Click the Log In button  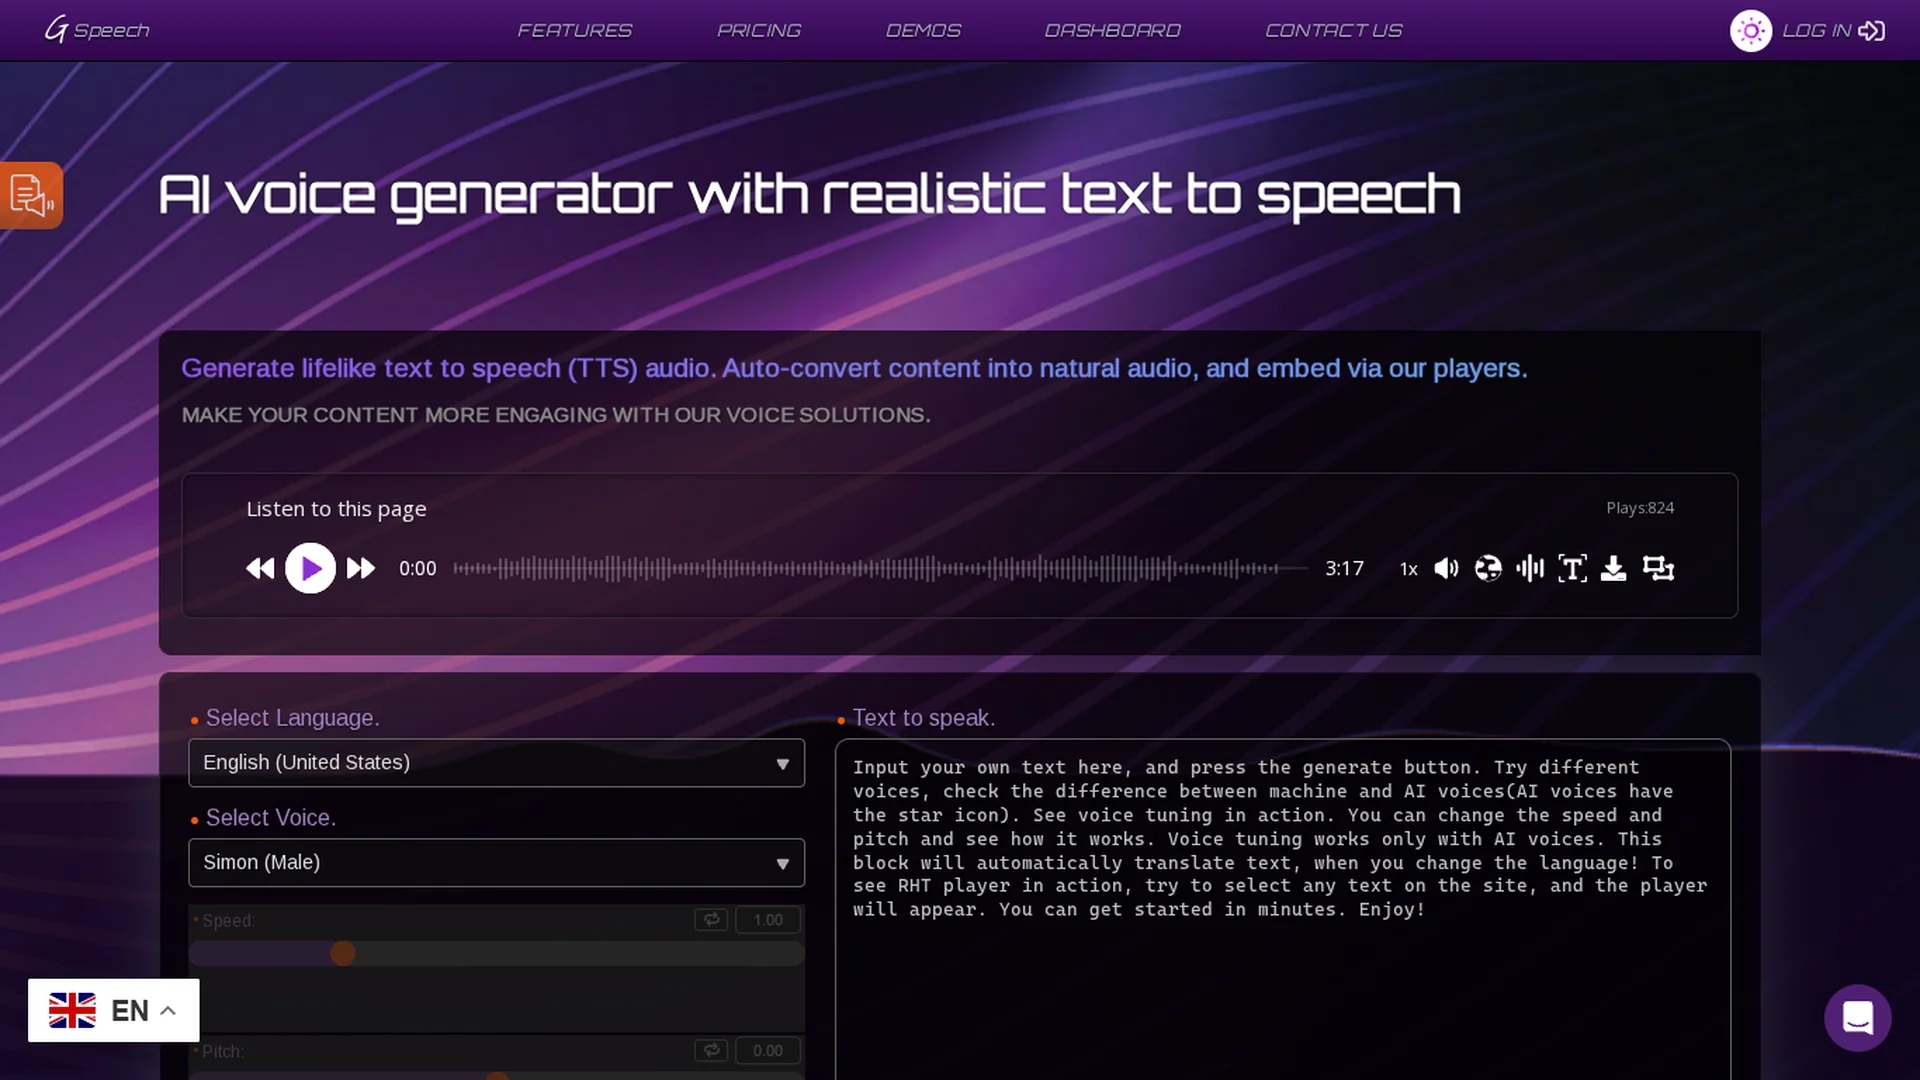[1833, 31]
